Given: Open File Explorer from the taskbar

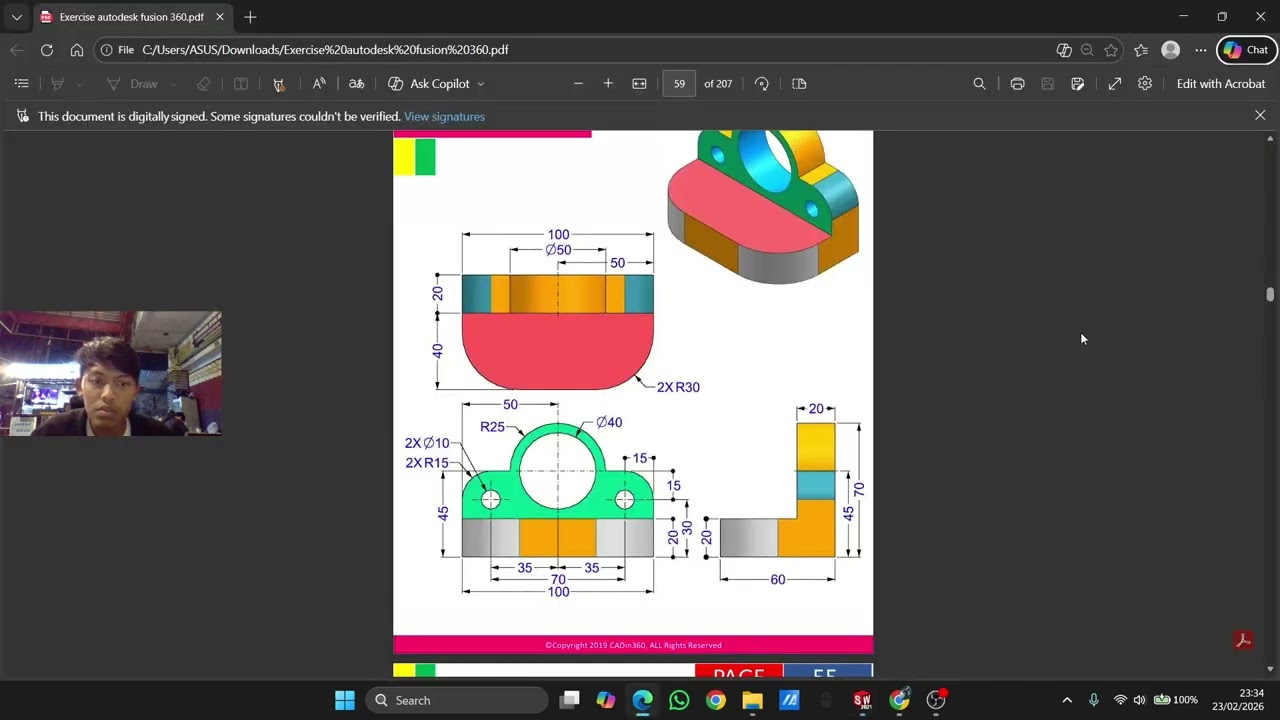Looking at the screenshot, I should coord(752,700).
